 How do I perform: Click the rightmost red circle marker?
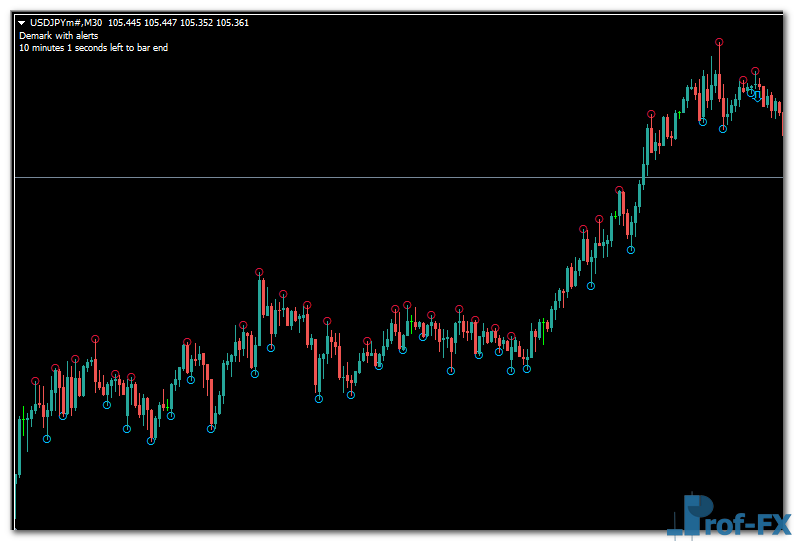755,71
